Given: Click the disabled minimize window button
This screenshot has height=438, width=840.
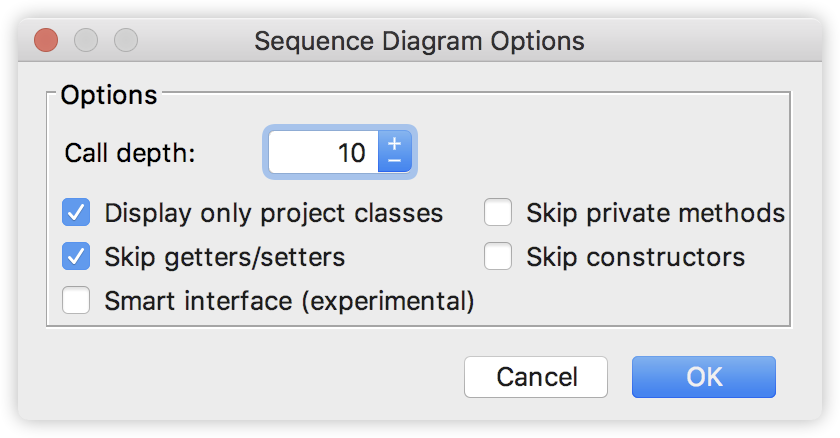Looking at the screenshot, I should [x=86, y=41].
